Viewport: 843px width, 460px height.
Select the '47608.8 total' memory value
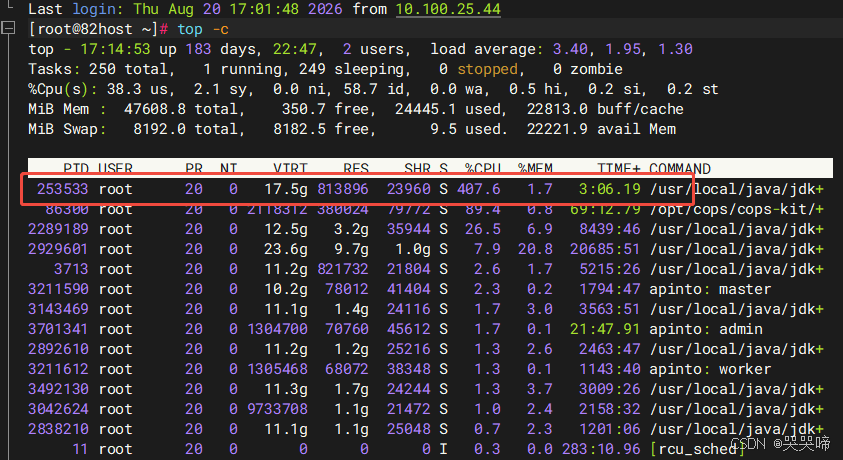(181, 109)
